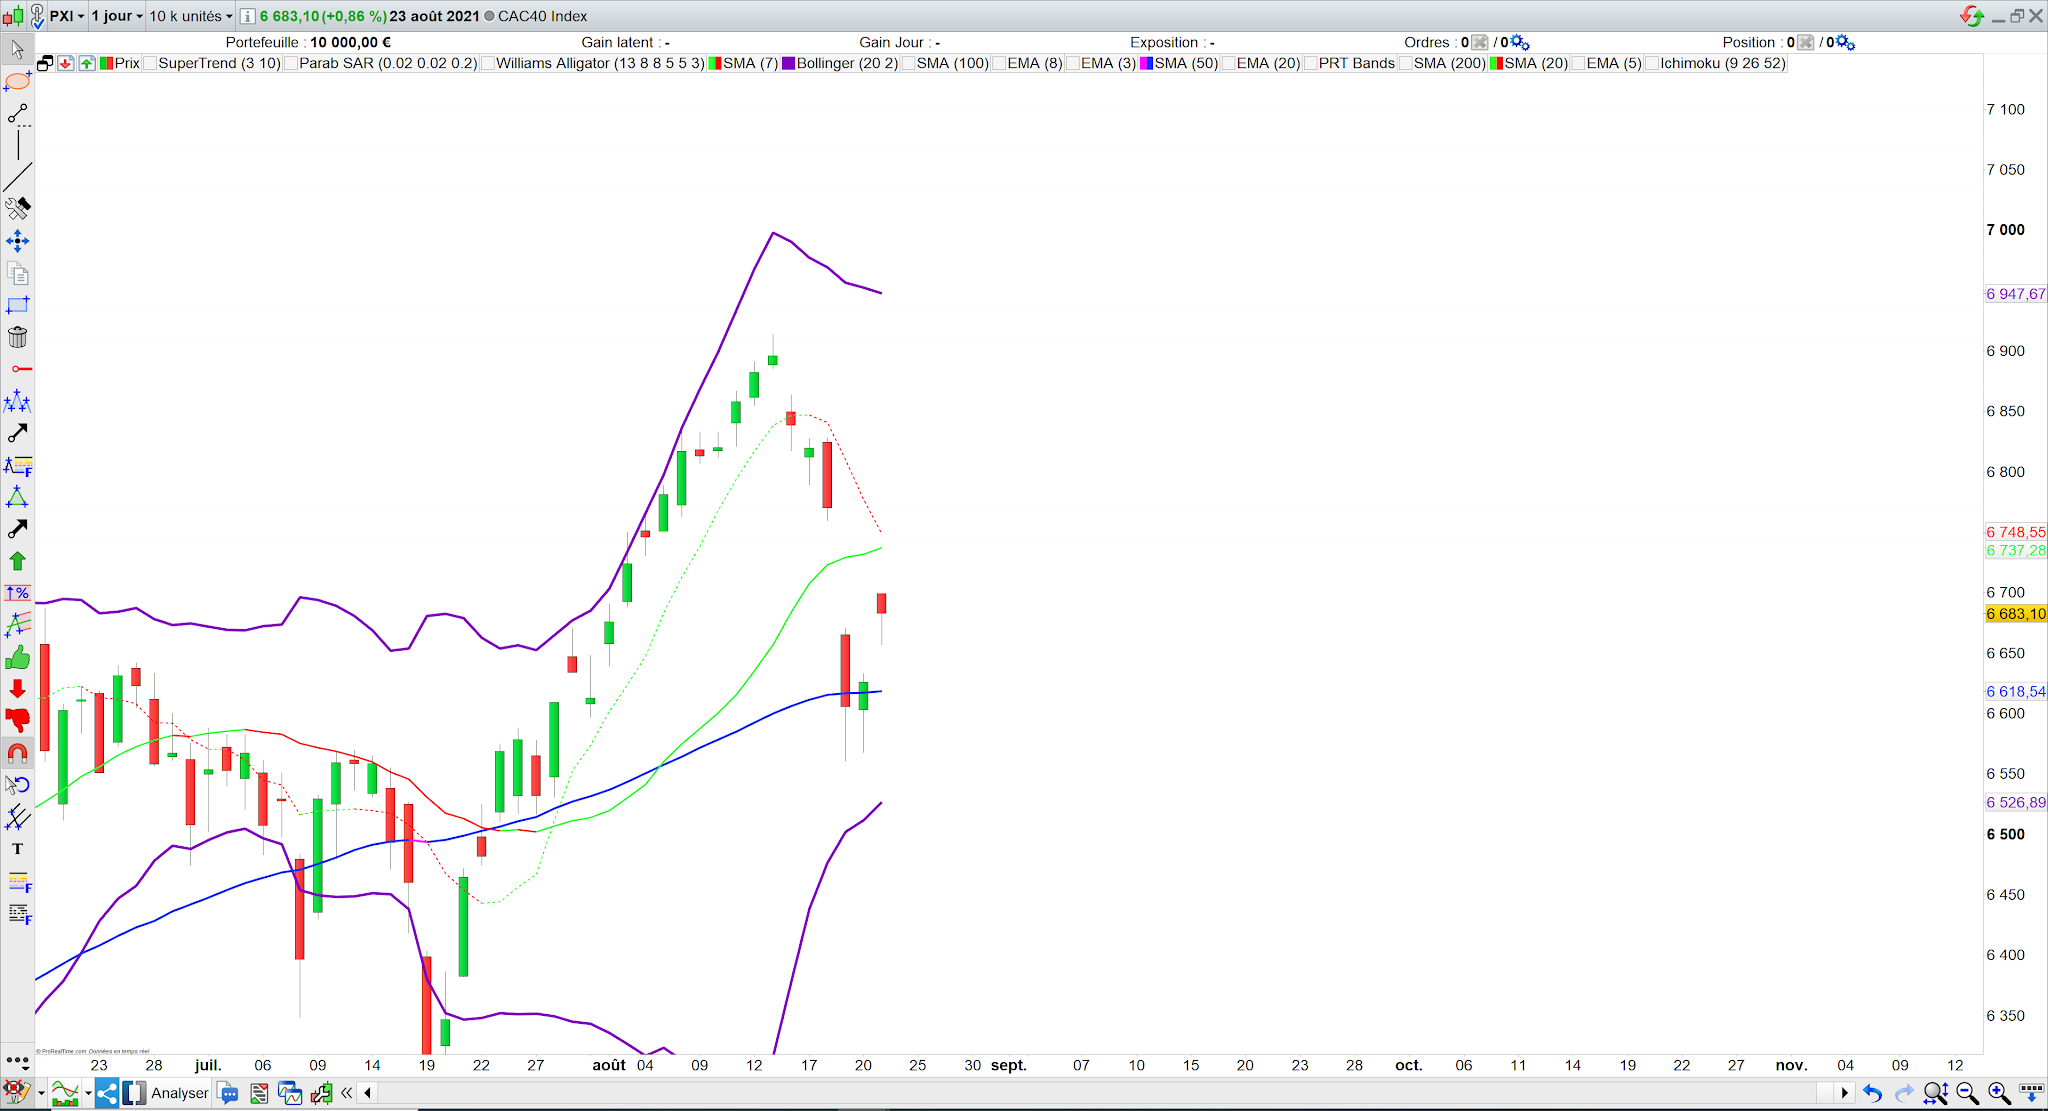Select the percentage measurement tool
2048x1111 pixels.
tap(17, 593)
